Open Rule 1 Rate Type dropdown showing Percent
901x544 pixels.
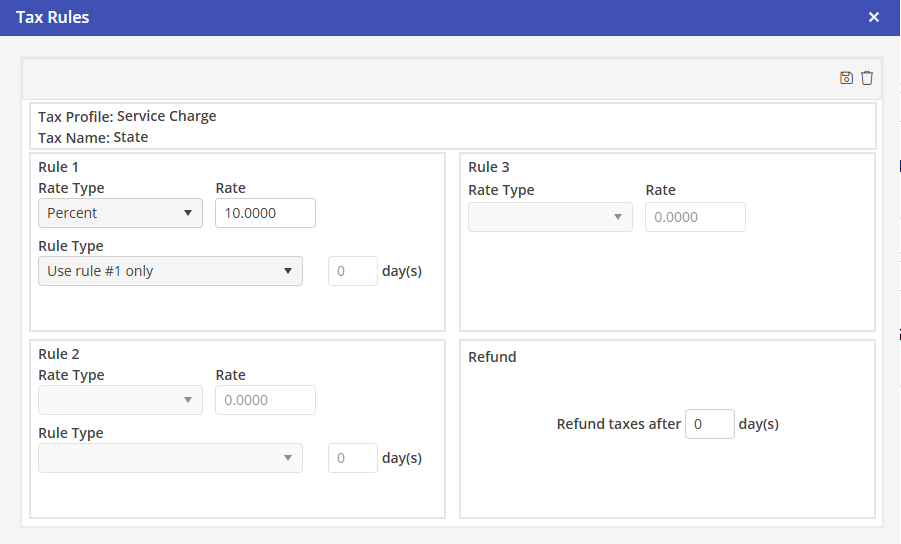pyautogui.click(x=120, y=213)
